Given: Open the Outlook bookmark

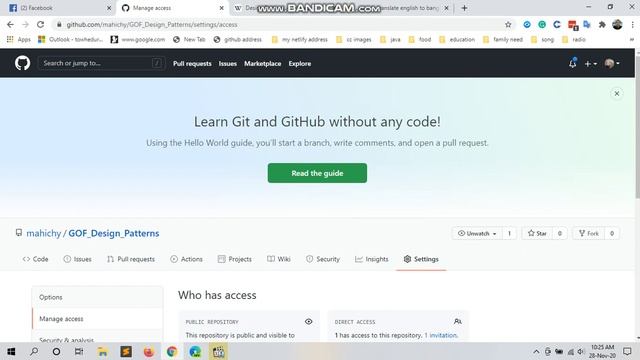Looking at the screenshot, I should point(70,40).
